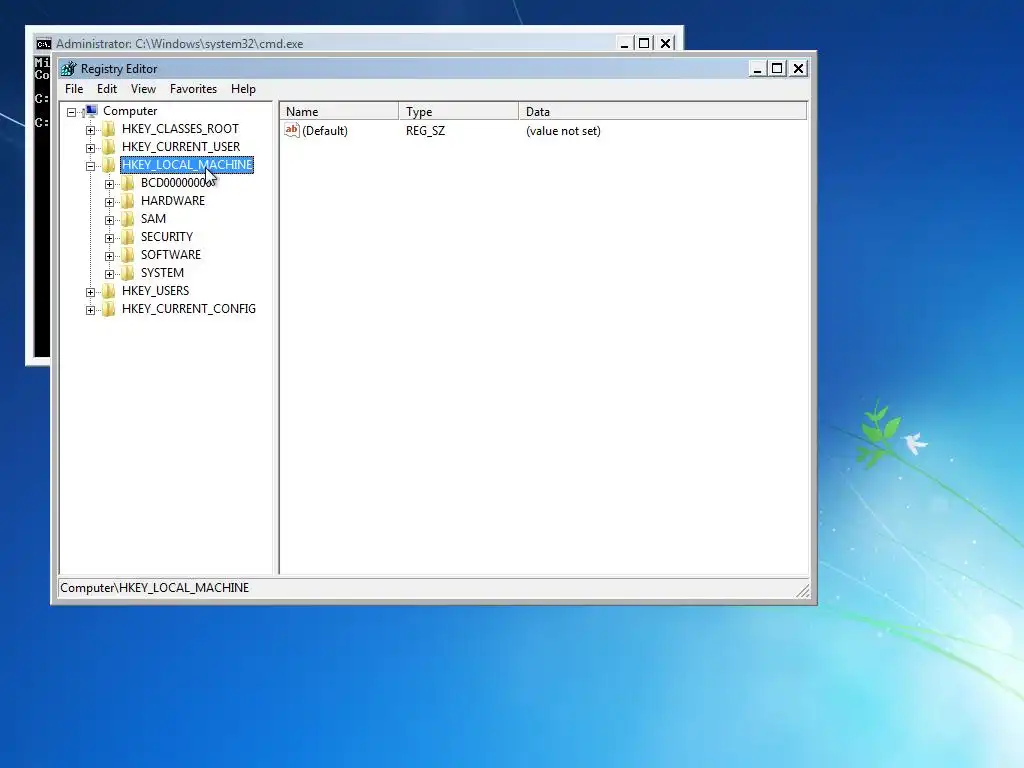This screenshot has width=1024, height=768.
Task: Open the Favorites menu
Action: tap(193, 89)
